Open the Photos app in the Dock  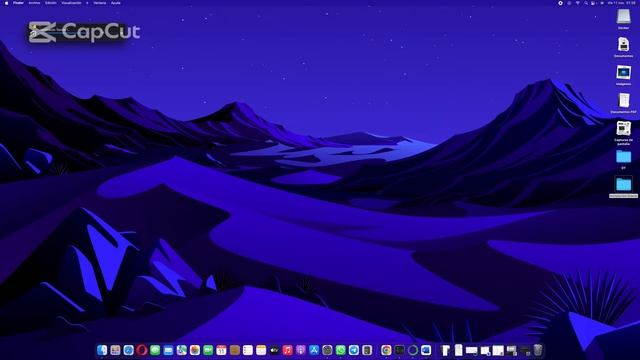[195, 350]
